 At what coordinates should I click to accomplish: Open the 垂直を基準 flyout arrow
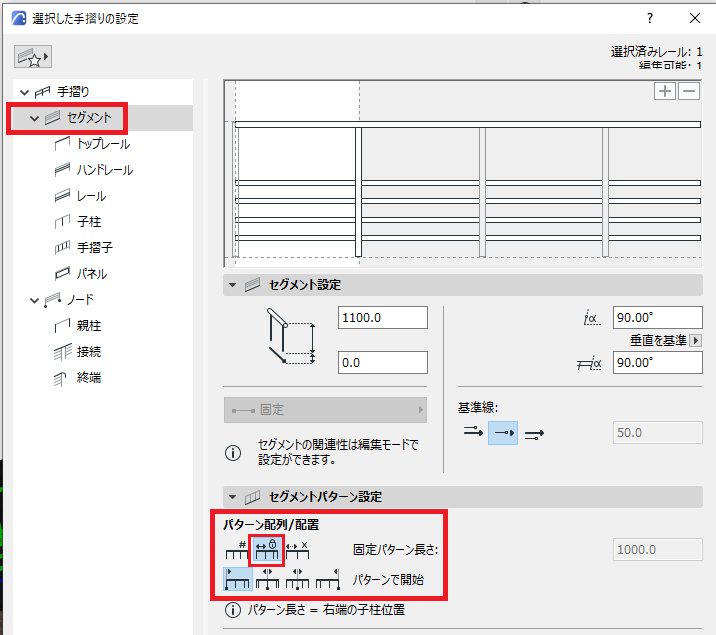coord(695,341)
